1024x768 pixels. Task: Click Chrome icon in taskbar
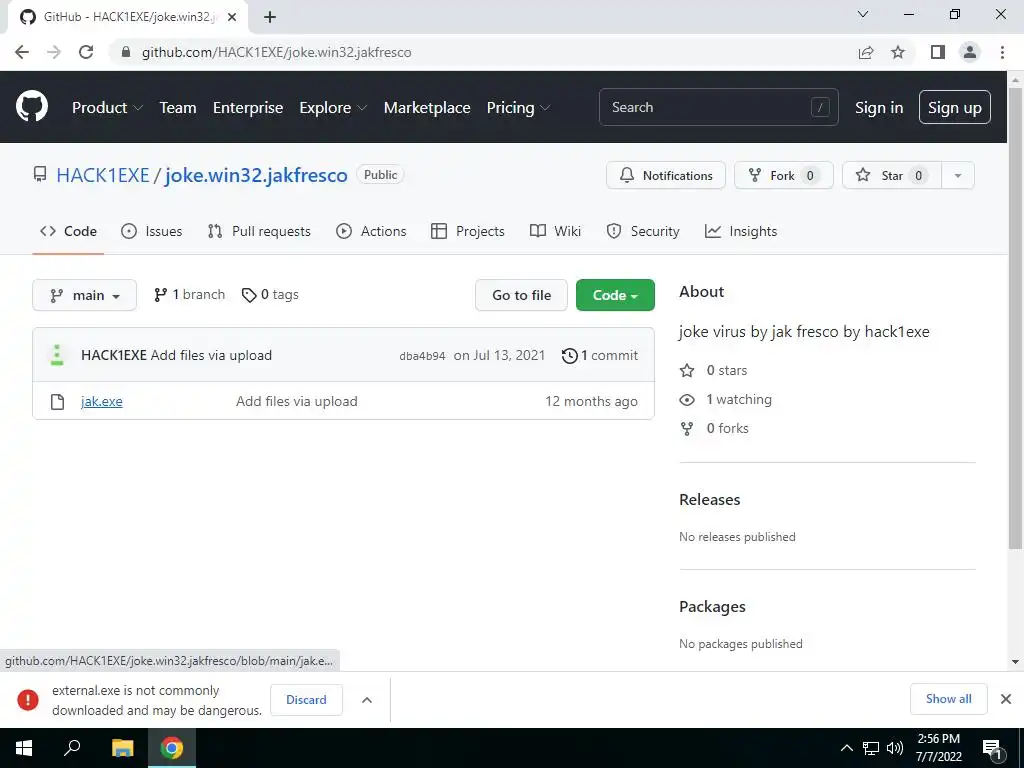(x=172, y=748)
